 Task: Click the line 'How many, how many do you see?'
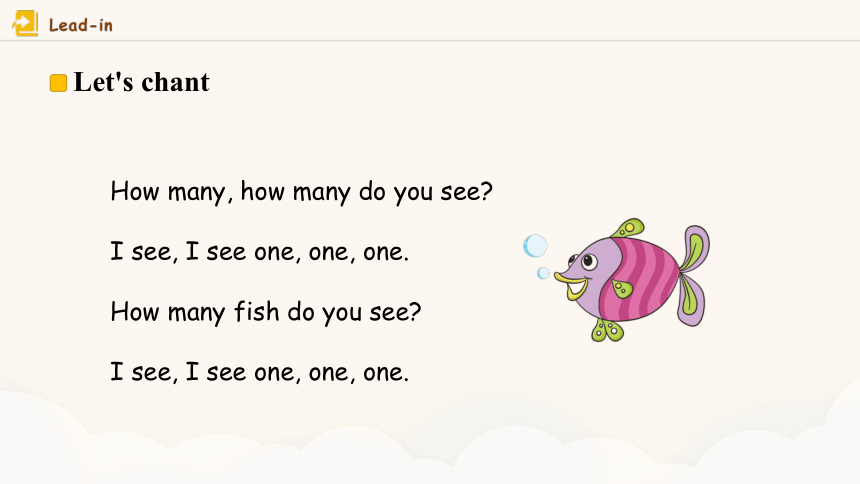click(x=302, y=192)
